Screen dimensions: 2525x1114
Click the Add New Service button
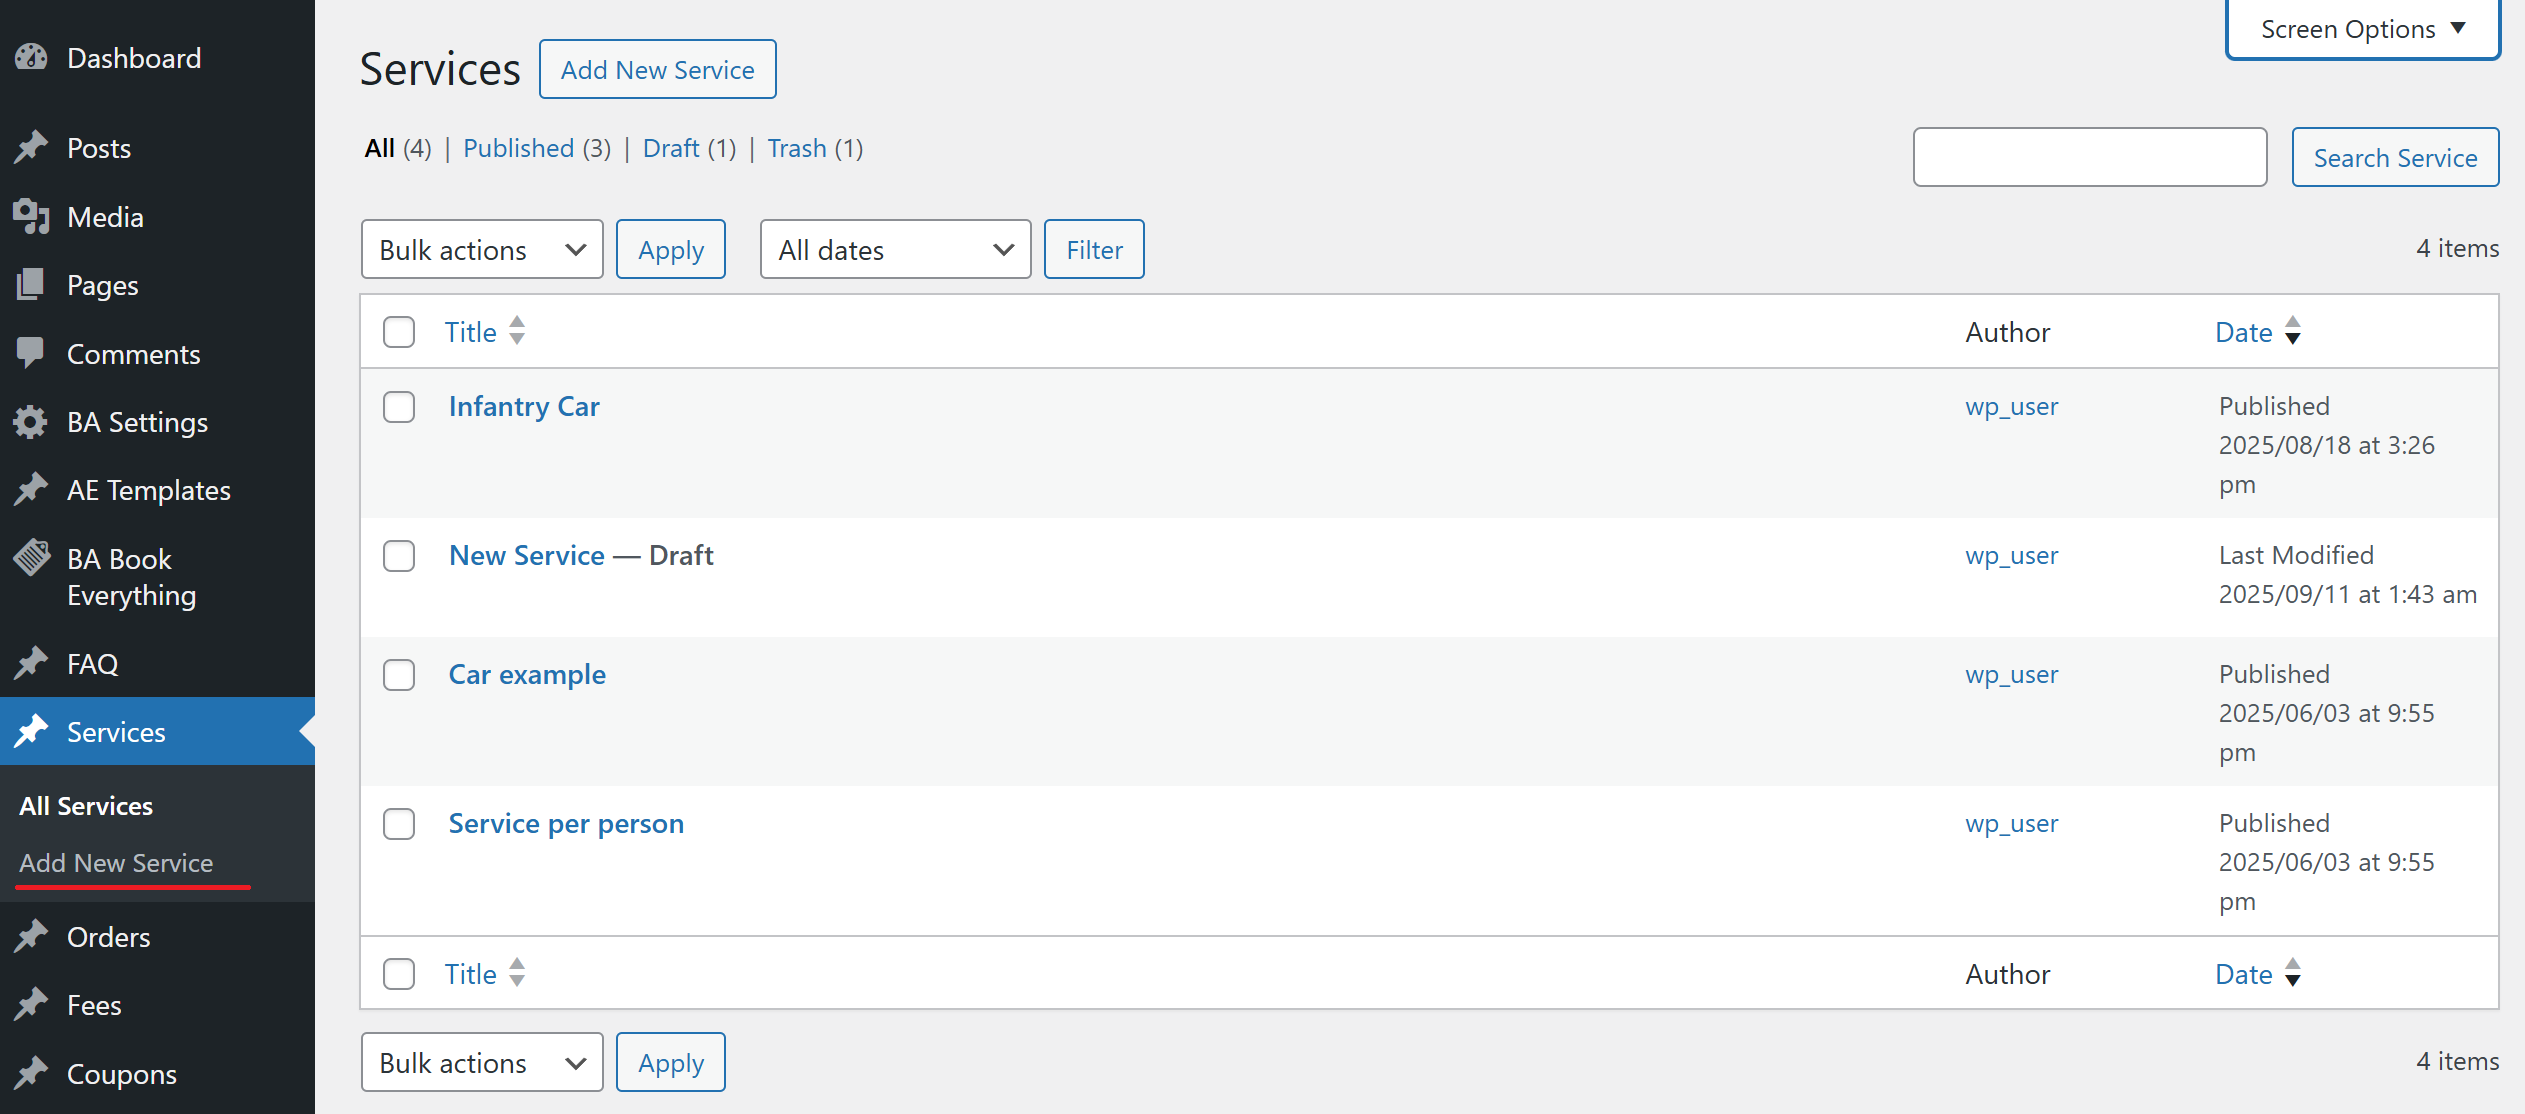657,70
